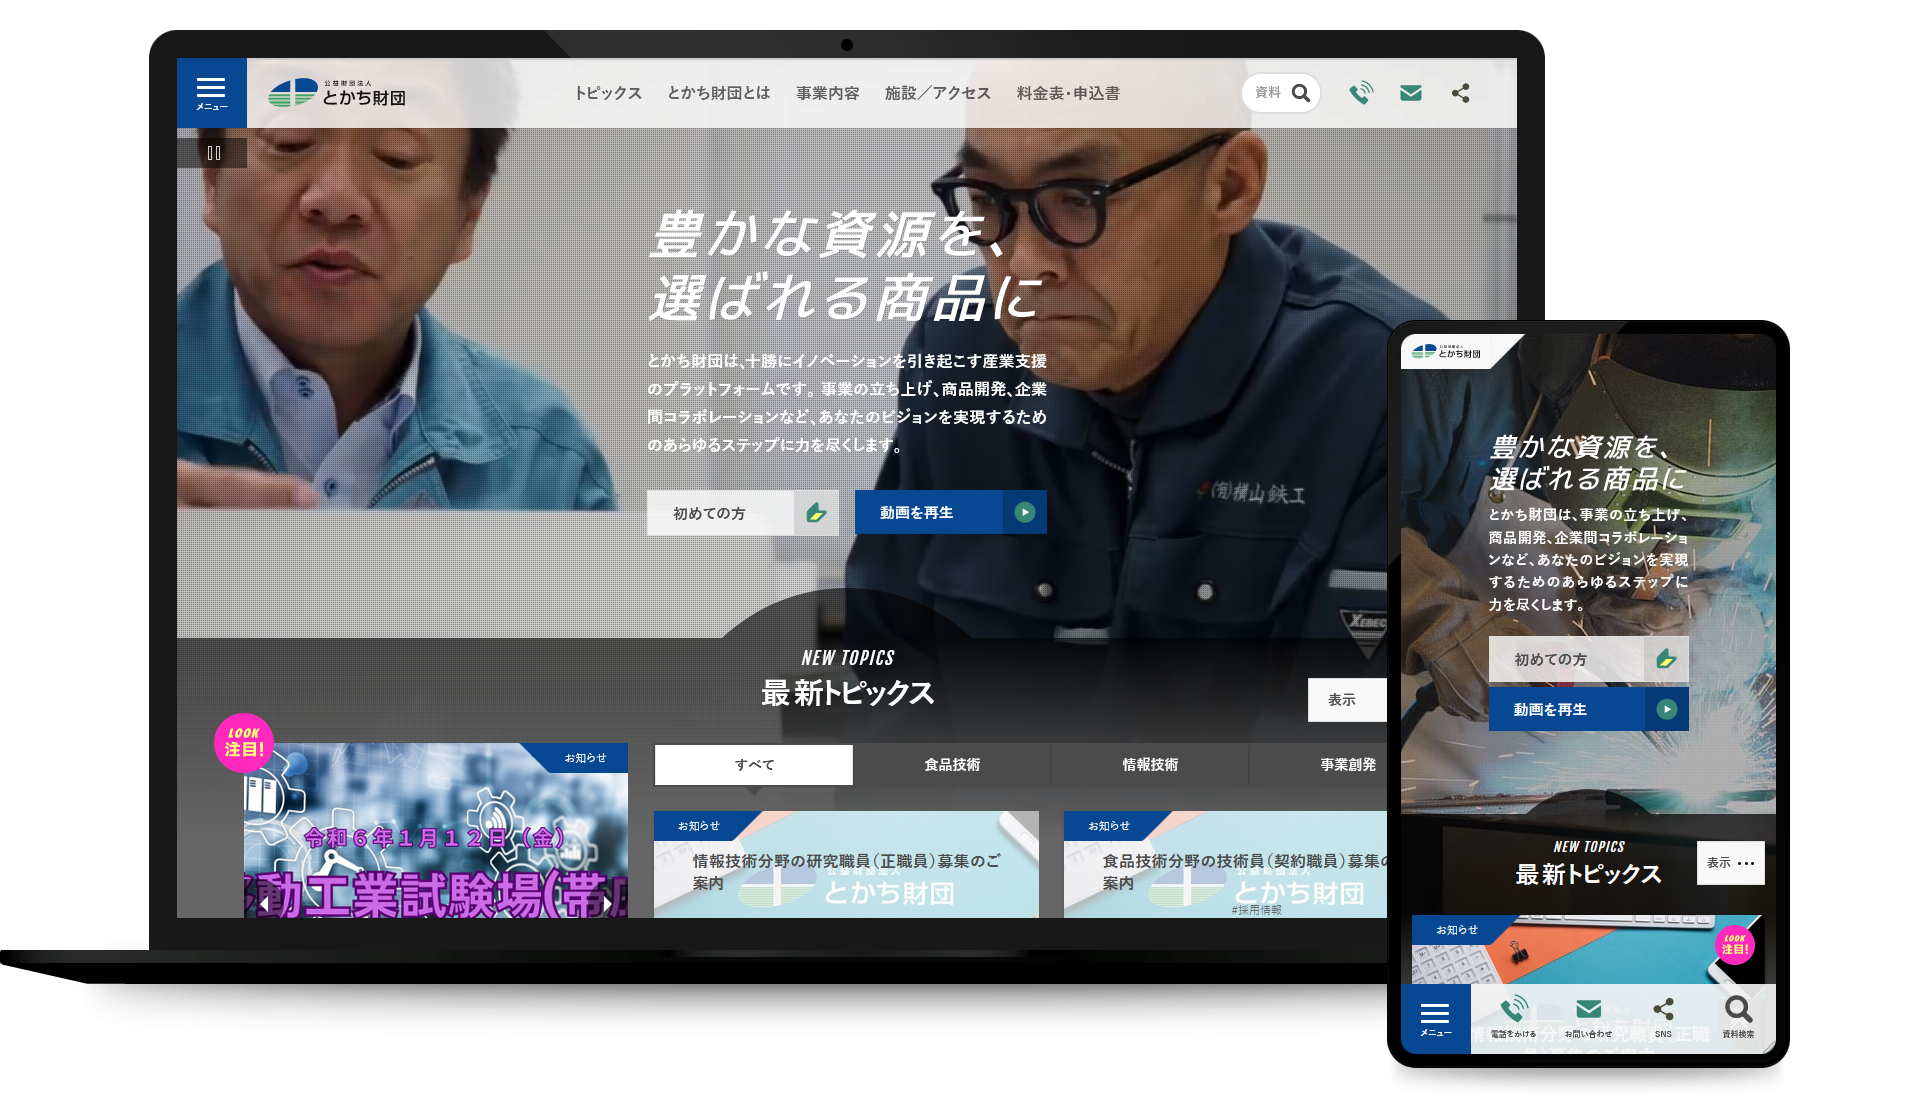Screen dimensions: 1920x1100
Task: Pause the hero video slideshow
Action: click(213, 153)
